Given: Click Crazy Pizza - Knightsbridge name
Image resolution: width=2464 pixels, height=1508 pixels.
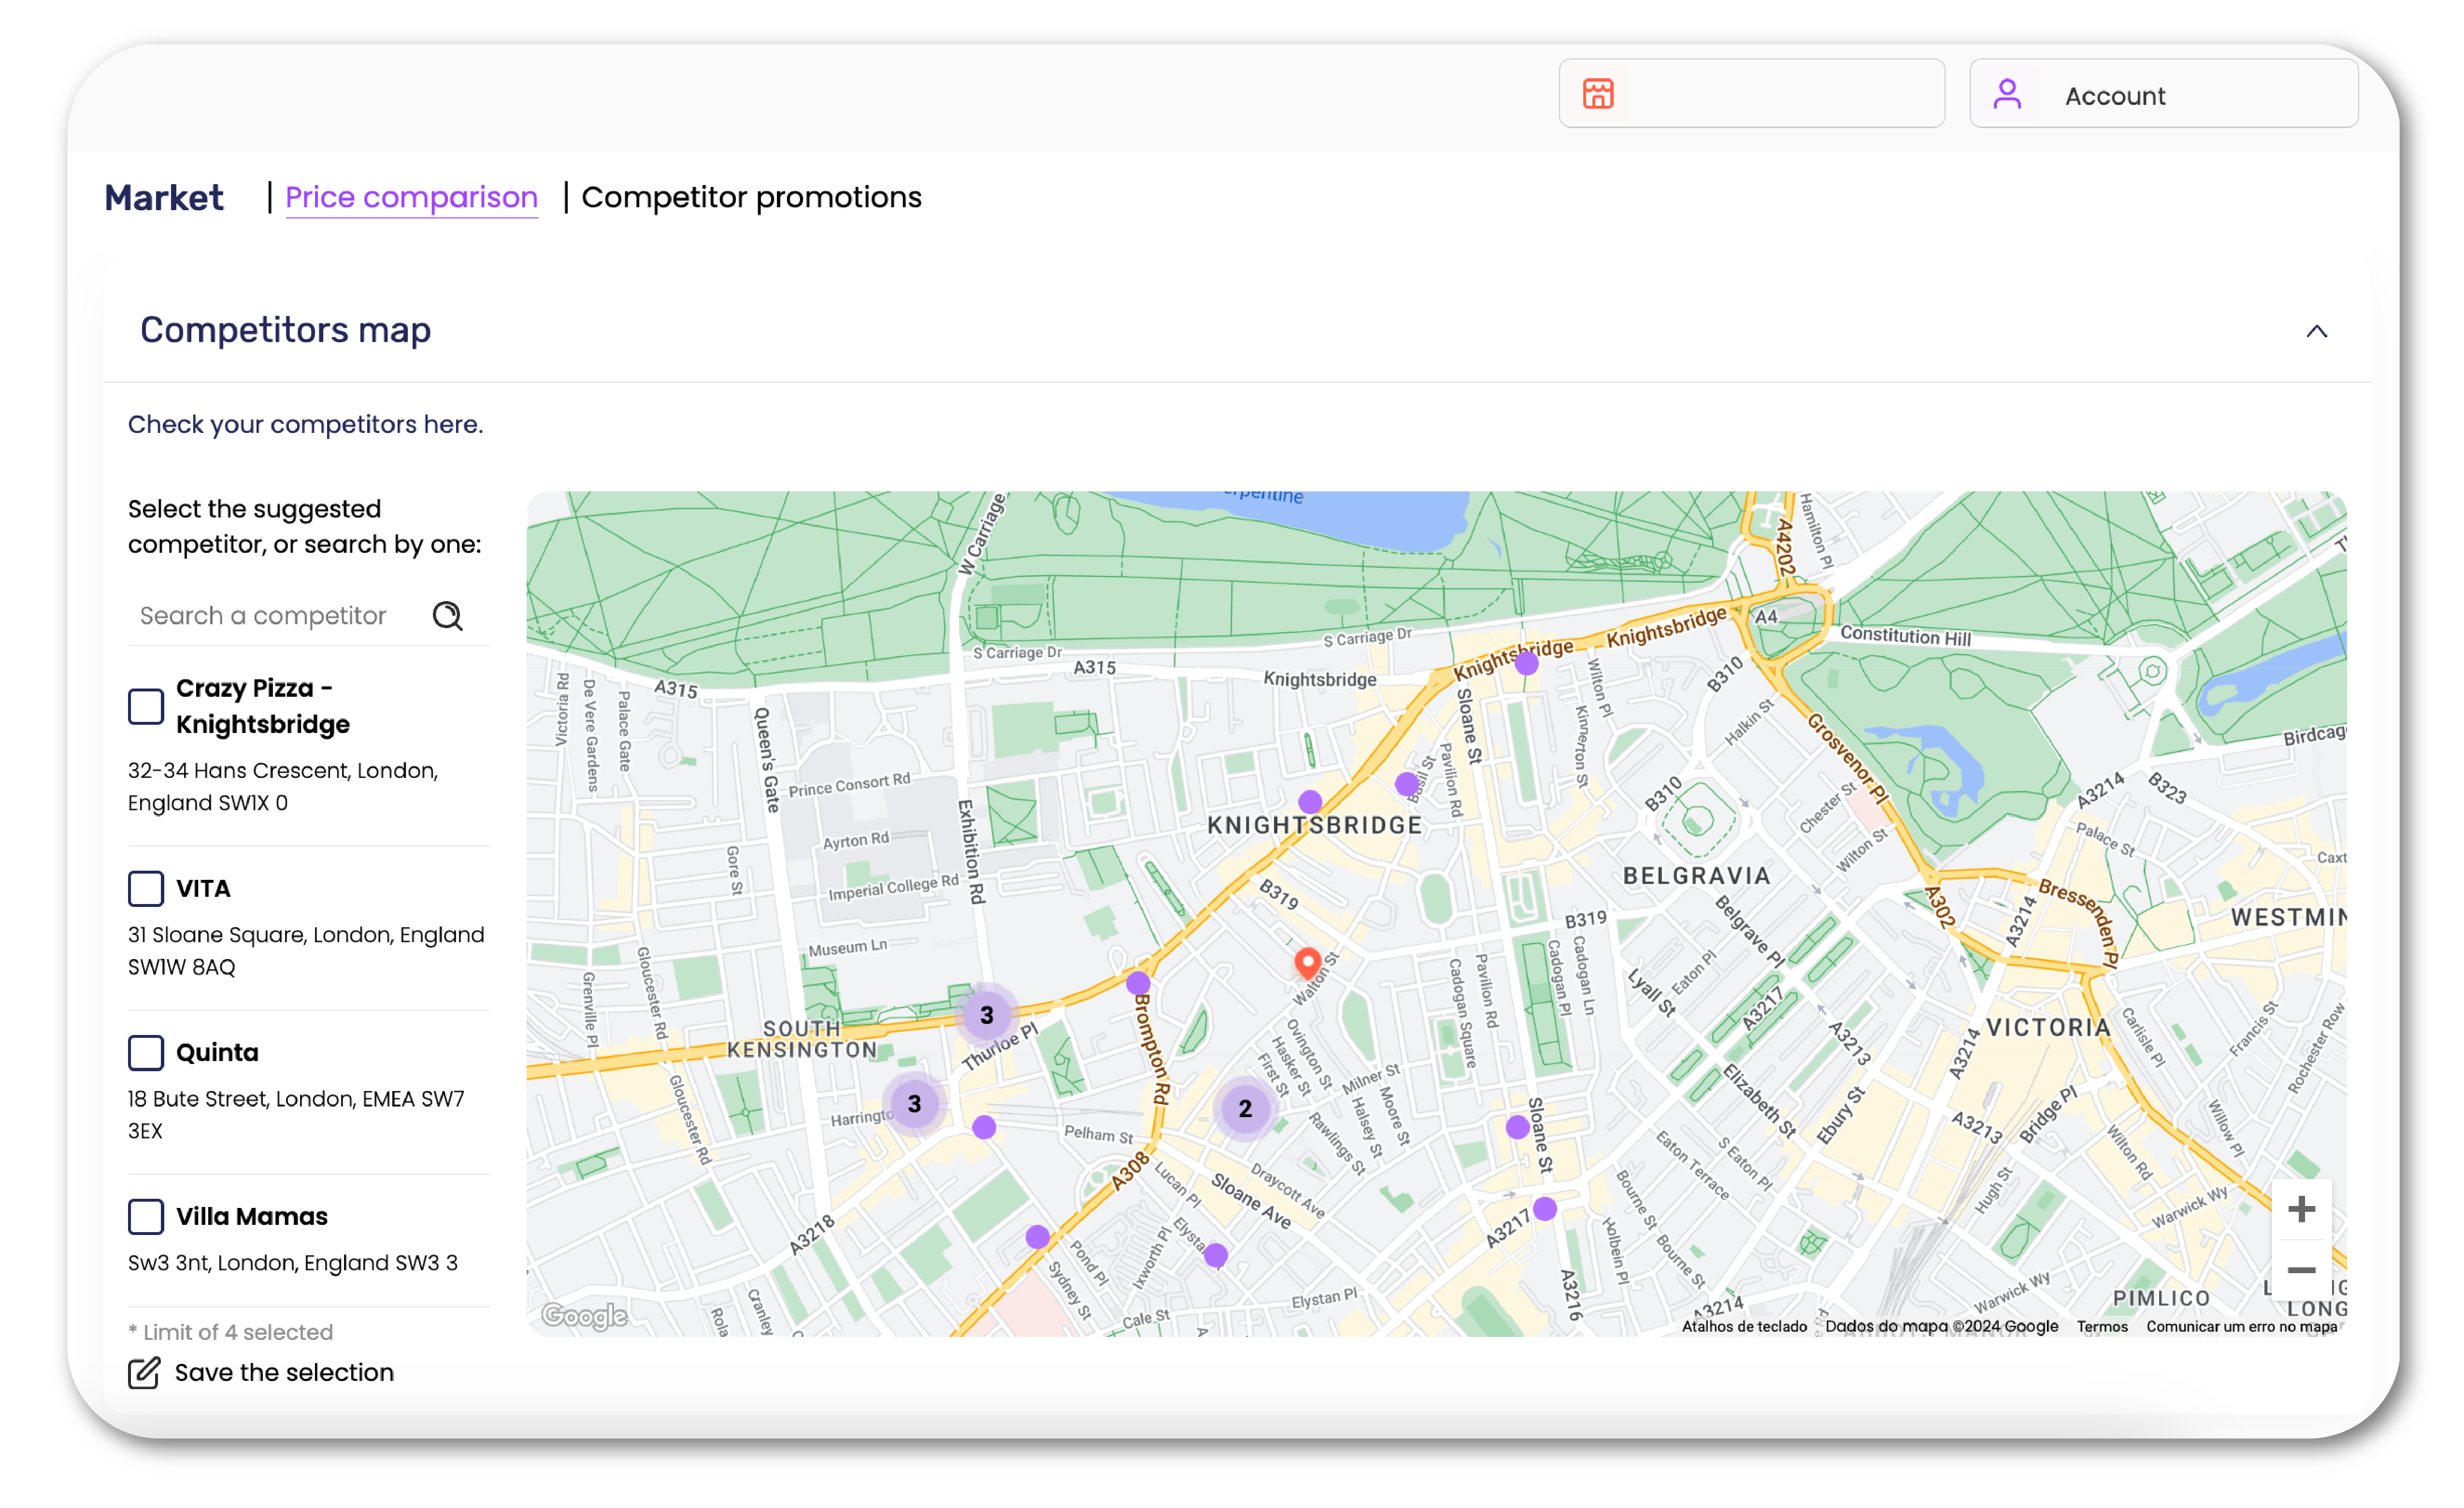Looking at the screenshot, I should (x=263, y=706).
